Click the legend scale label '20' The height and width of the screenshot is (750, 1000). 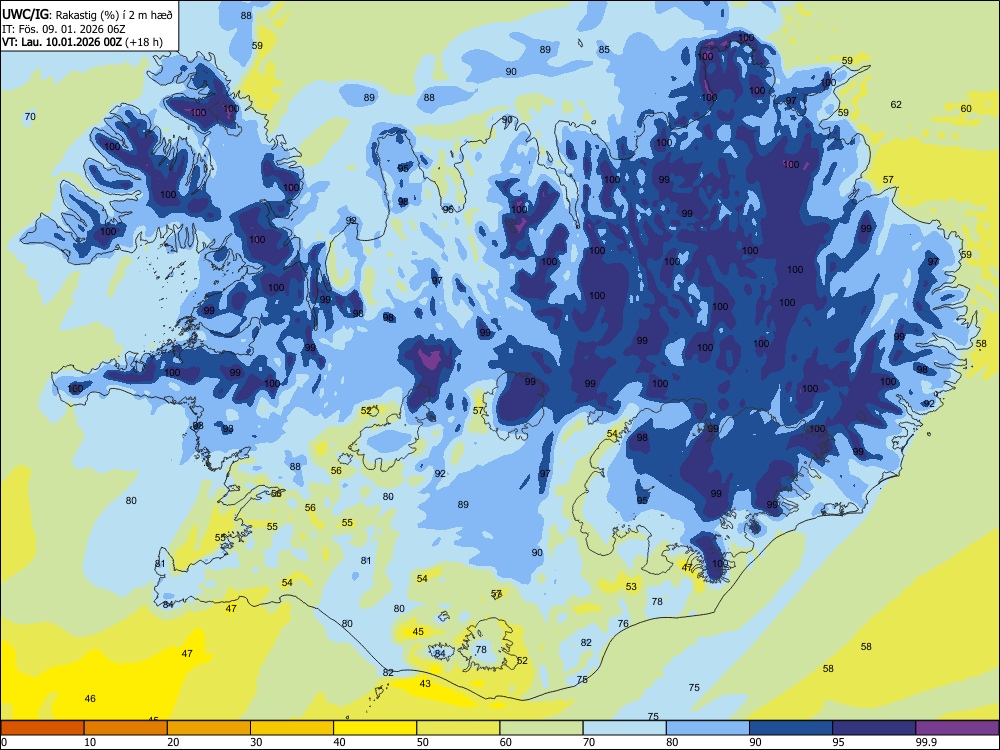point(173,742)
